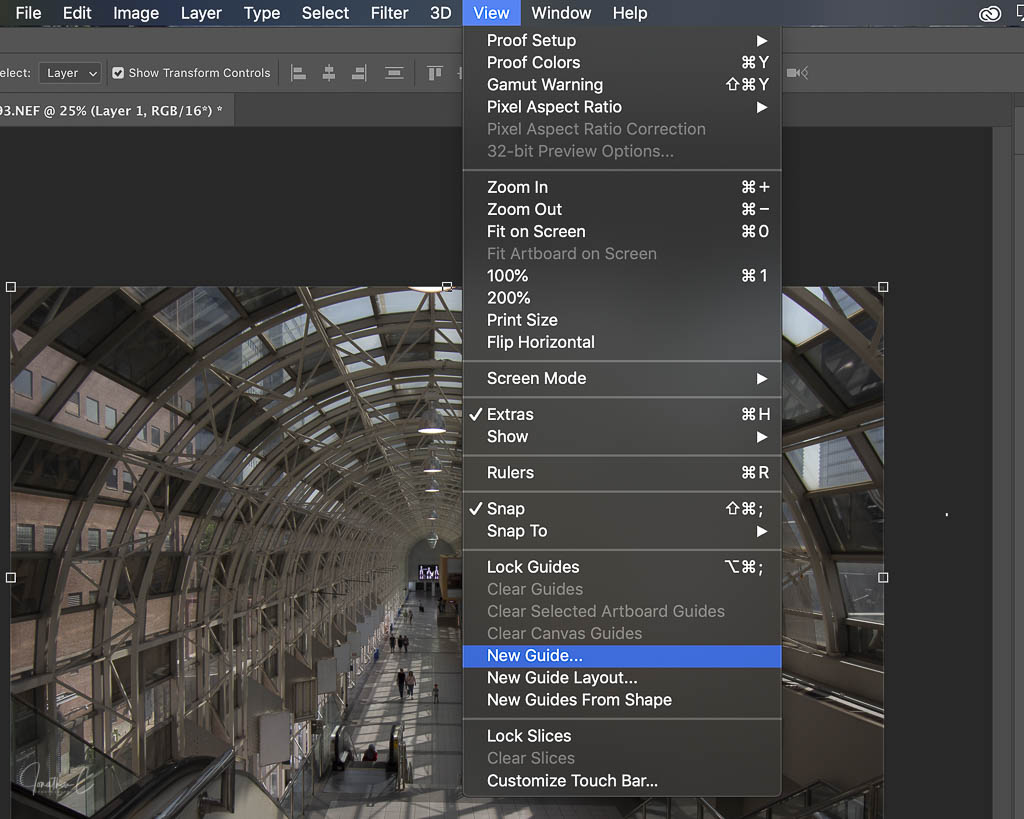
Task: Click the Align Horizontal Centers icon
Action: coord(329,73)
